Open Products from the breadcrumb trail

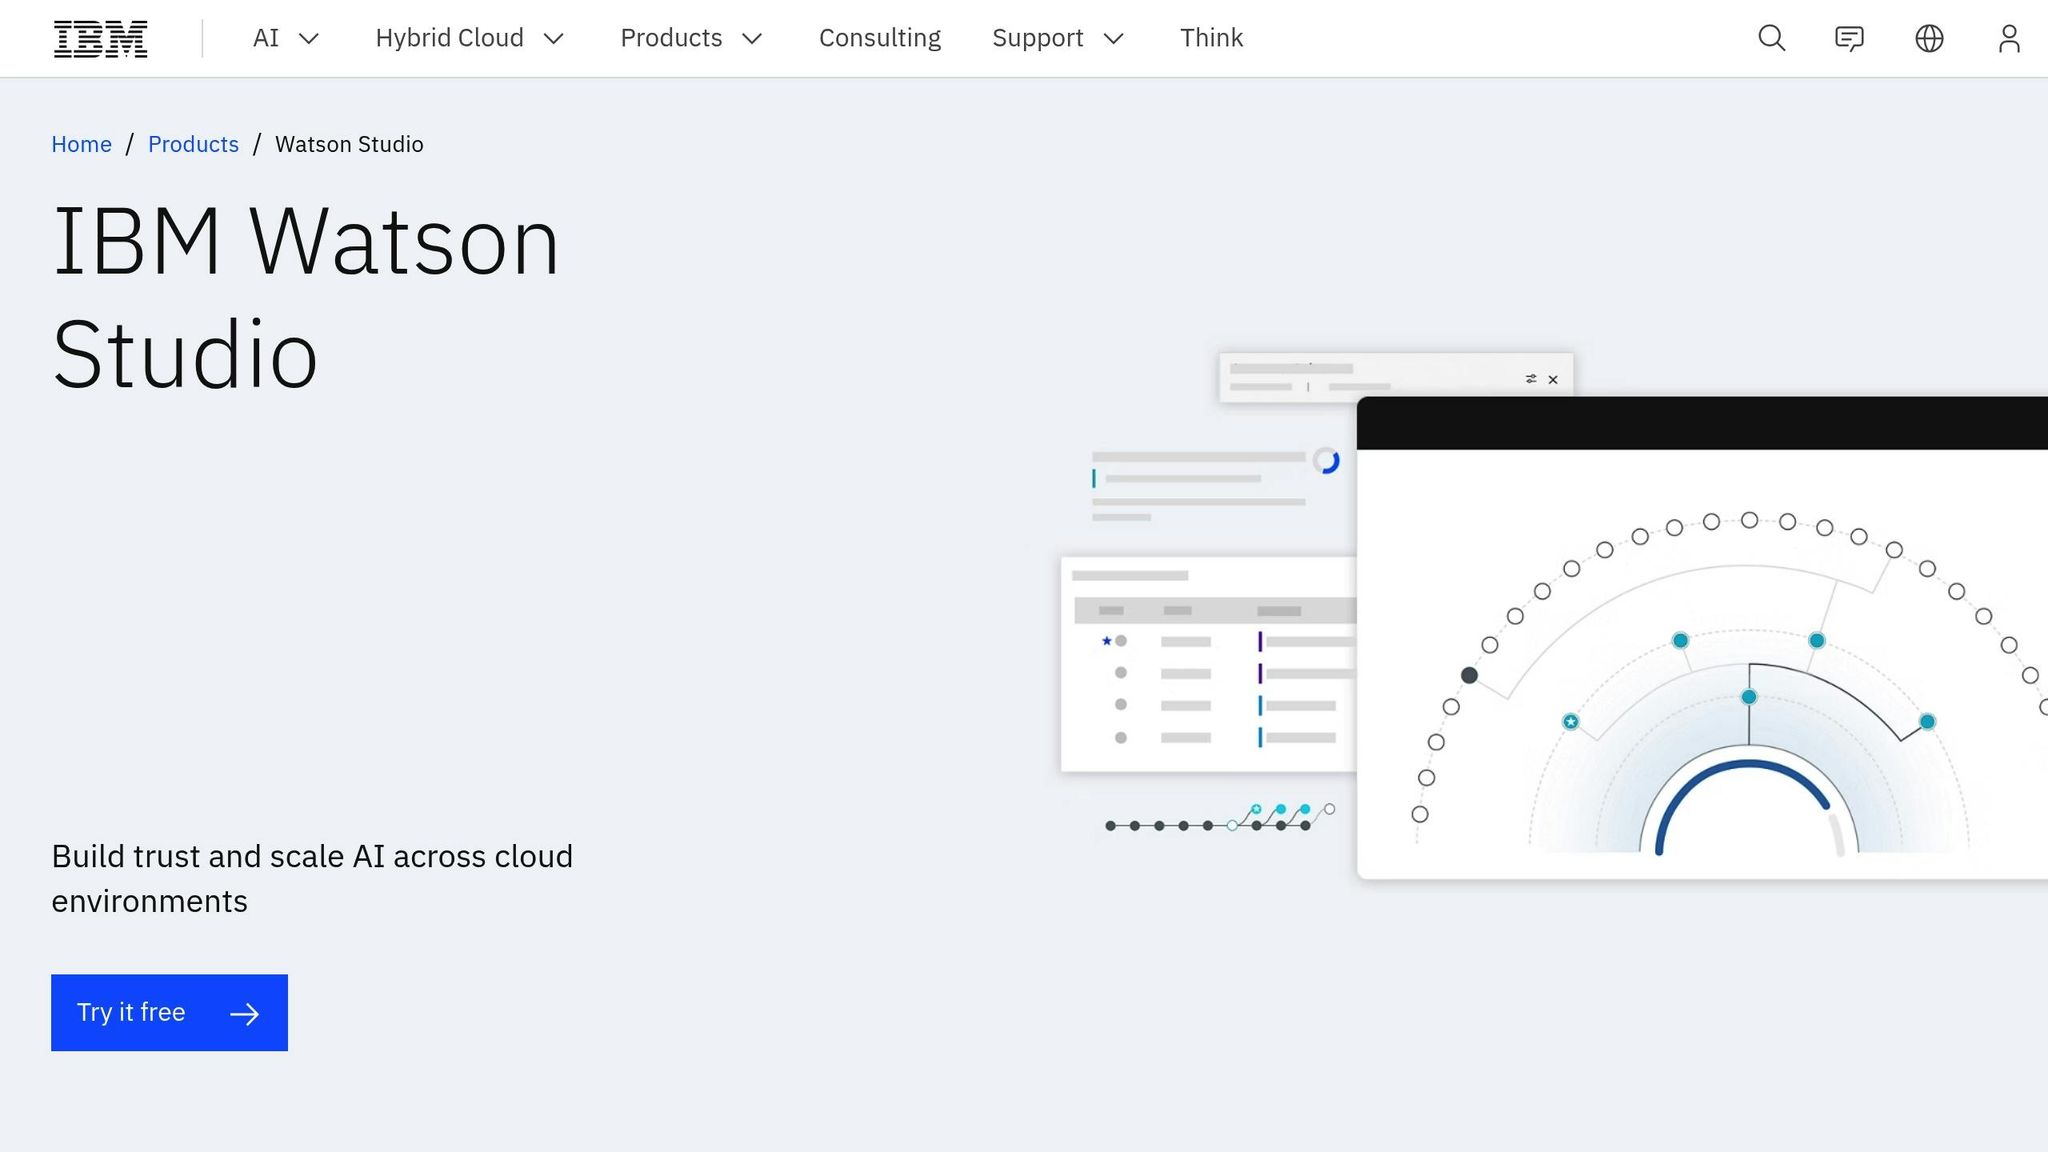point(193,144)
